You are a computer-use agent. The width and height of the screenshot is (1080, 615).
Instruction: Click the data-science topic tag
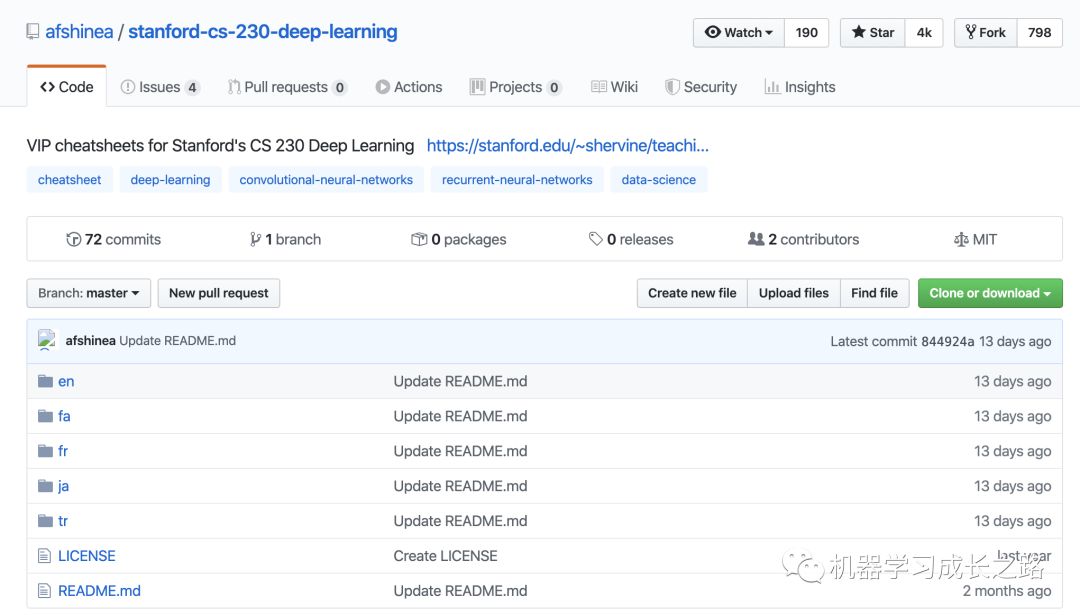[x=658, y=180]
